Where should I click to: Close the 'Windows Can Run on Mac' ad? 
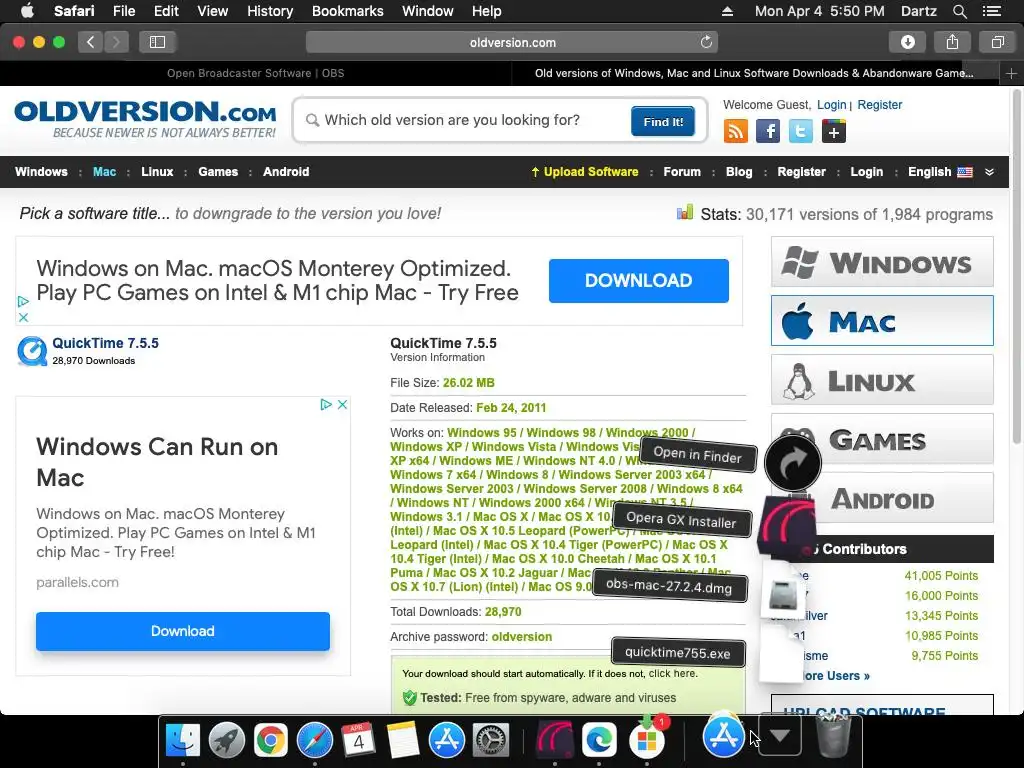pyautogui.click(x=342, y=404)
